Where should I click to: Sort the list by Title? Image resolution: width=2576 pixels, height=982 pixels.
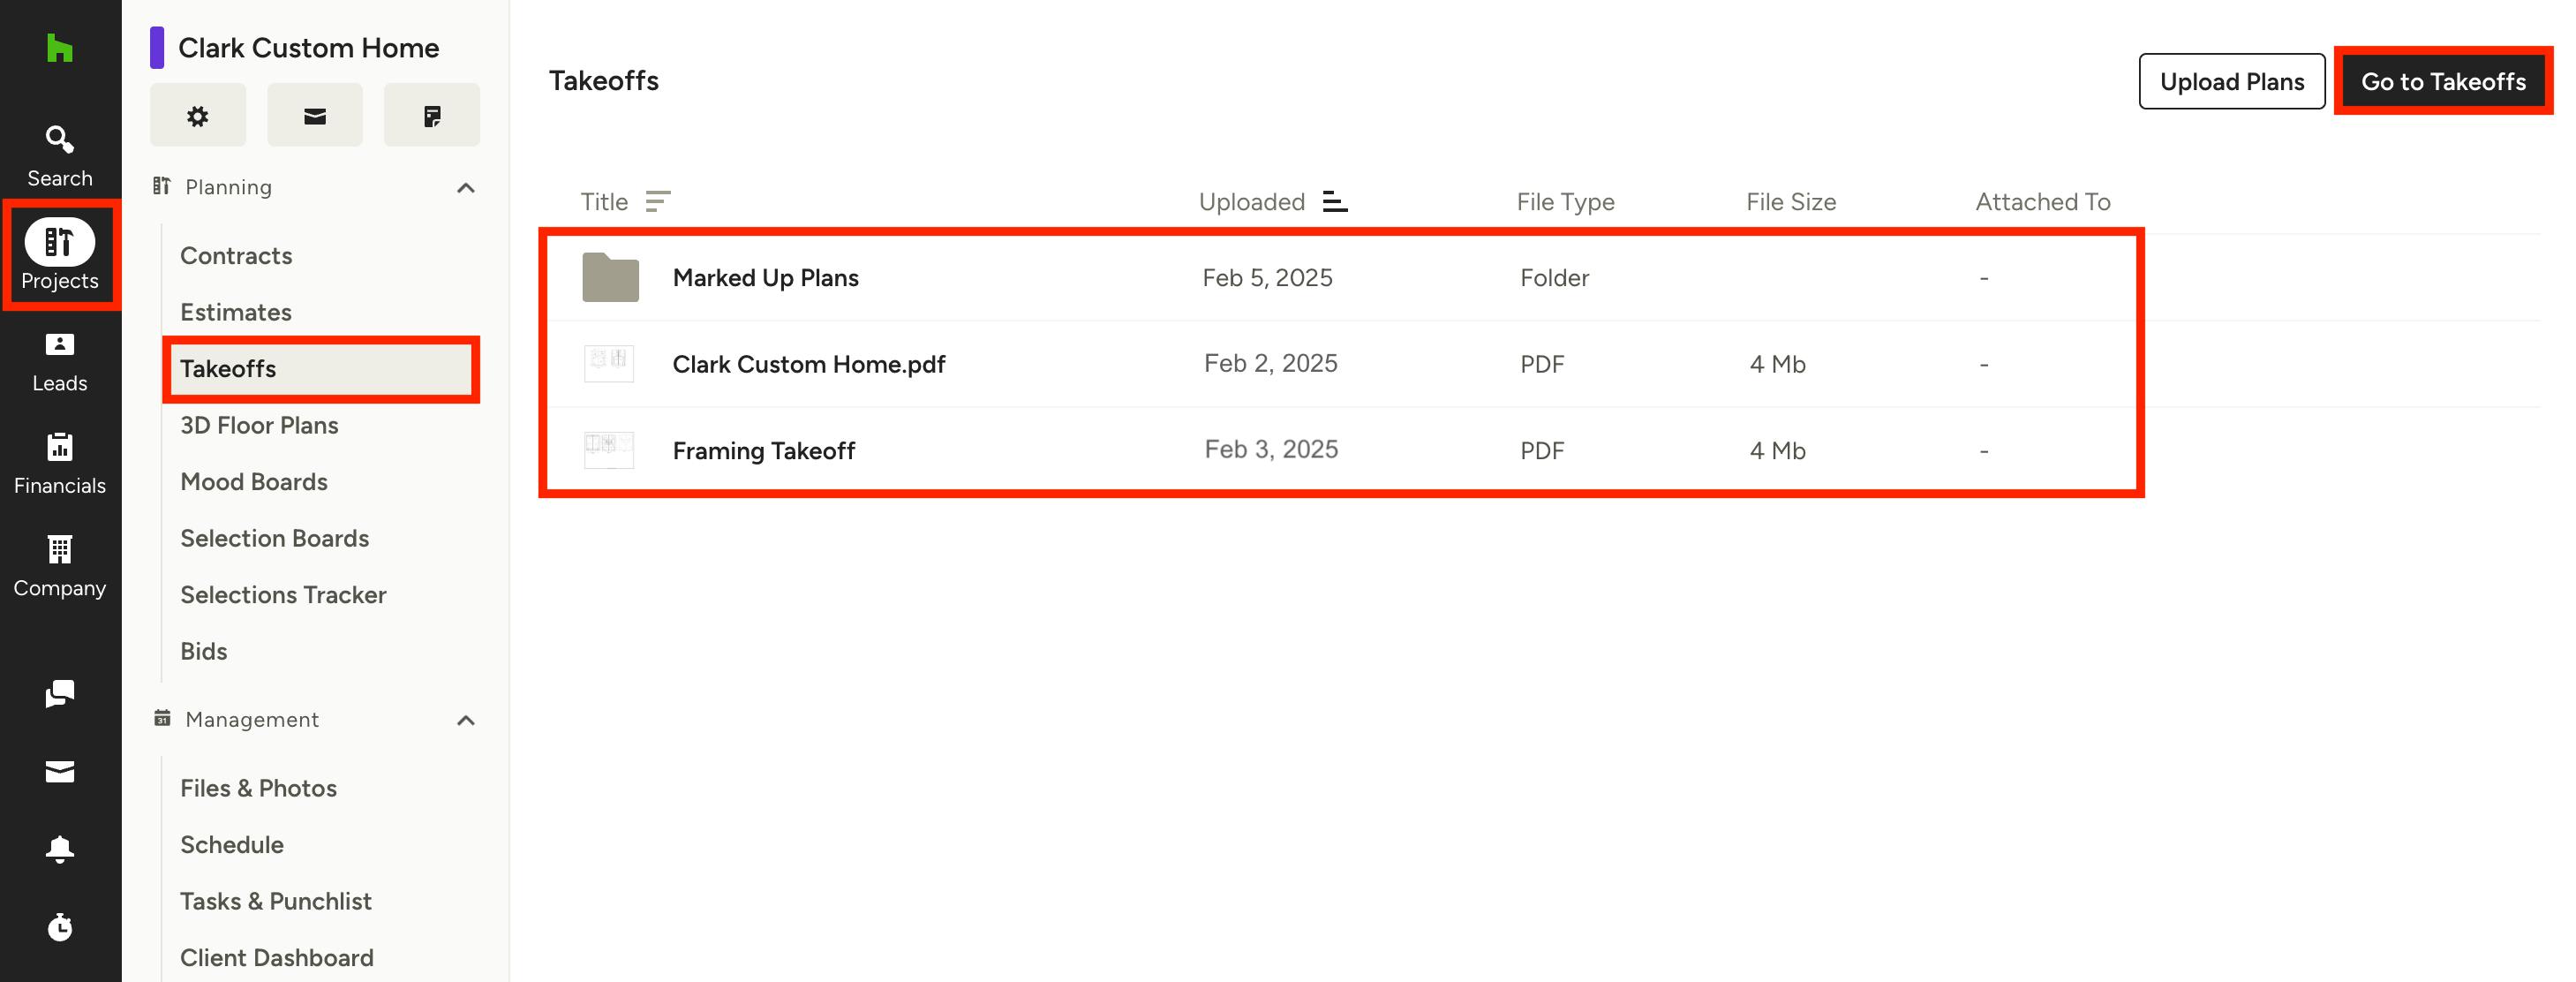(657, 202)
